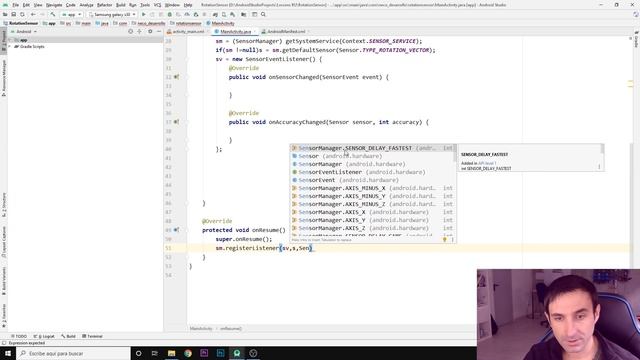Open the app run configuration dropdown
This screenshot has width=640, height=360.
(71, 14)
